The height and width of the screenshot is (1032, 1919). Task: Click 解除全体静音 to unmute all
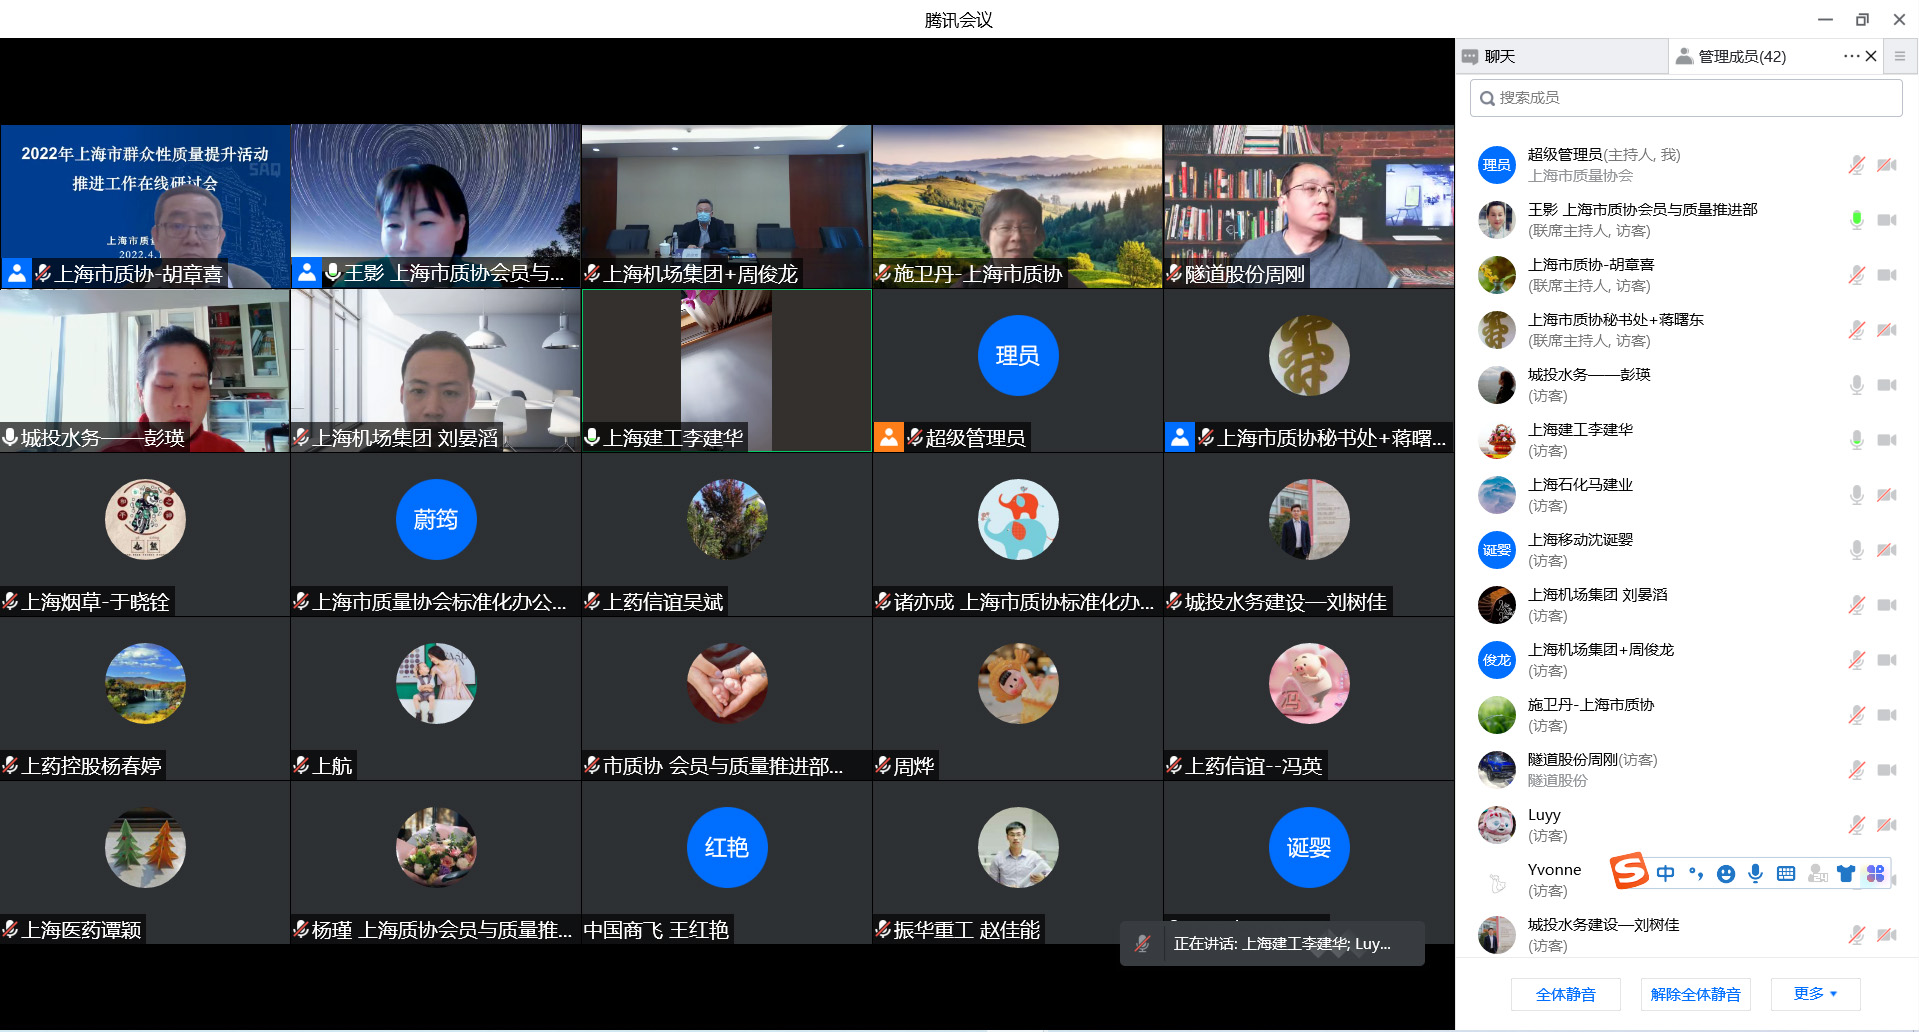1695,994
